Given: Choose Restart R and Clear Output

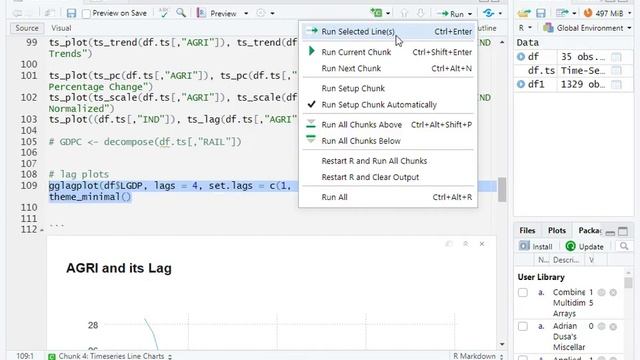Looking at the screenshot, I should pos(388,177).
